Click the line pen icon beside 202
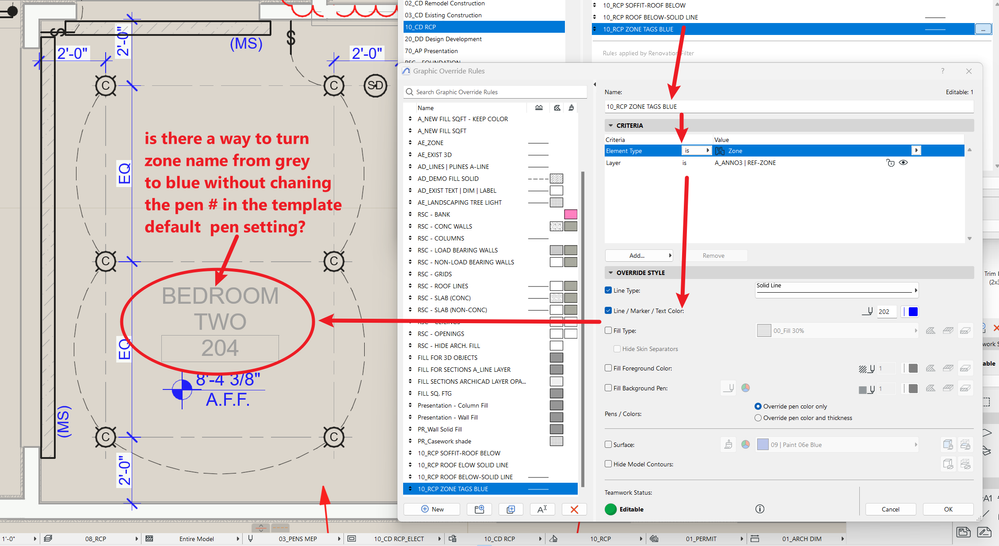999x546 pixels. pyautogui.click(x=867, y=312)
